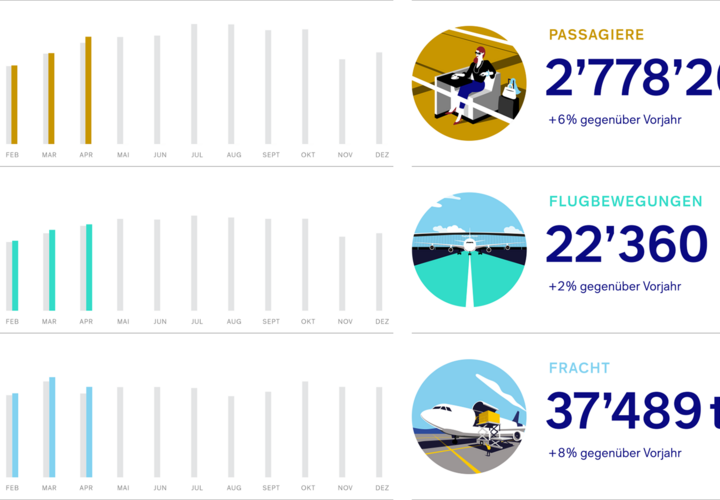Click the turquoise APR bar in flight movements chart
The image size is (720, 500).
tap(88, 267)
